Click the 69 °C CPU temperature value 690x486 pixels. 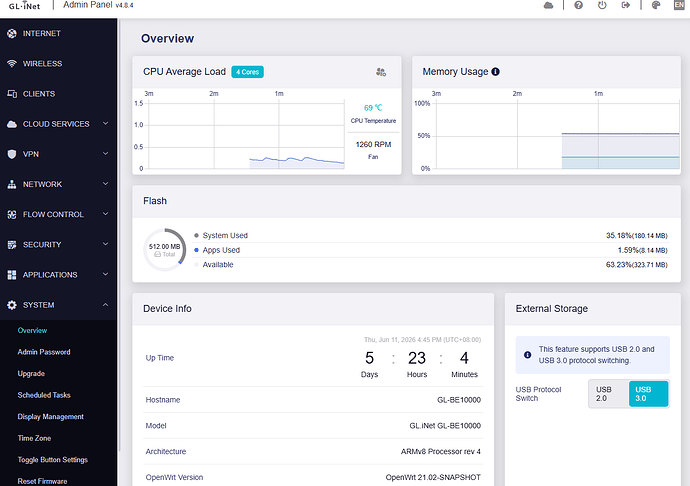(x=373, y=108)
